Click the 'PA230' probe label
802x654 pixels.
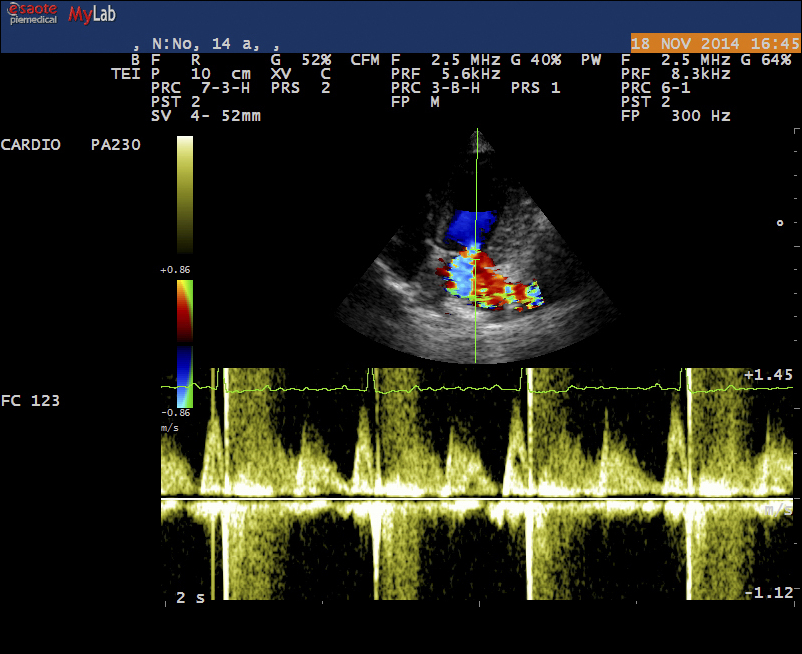pos(116,145)
